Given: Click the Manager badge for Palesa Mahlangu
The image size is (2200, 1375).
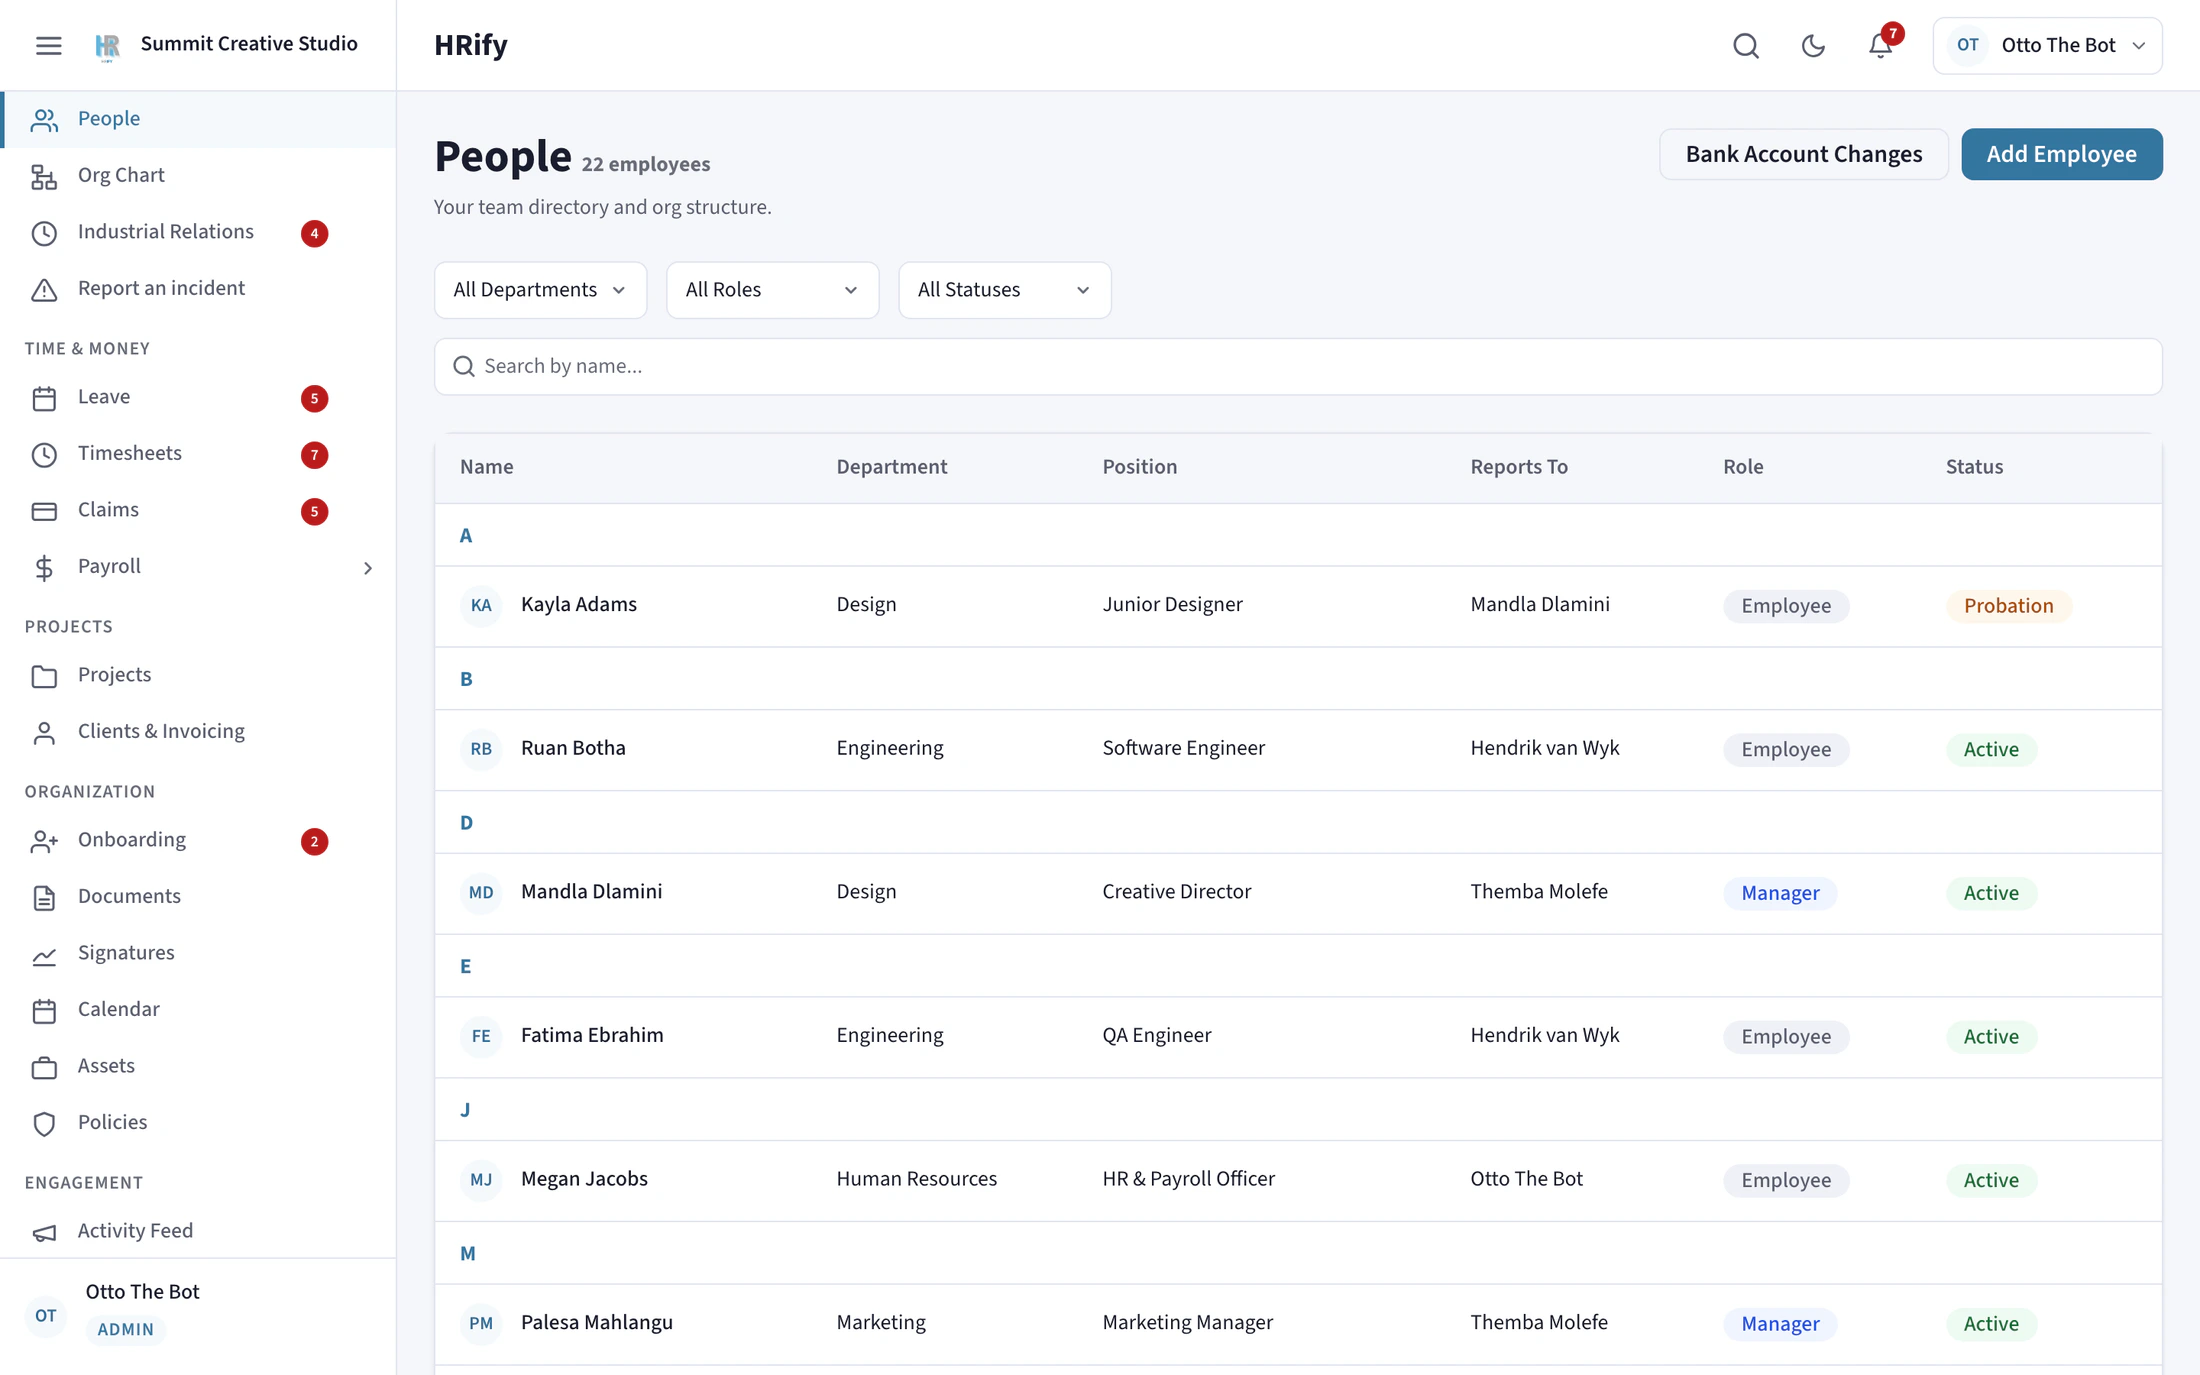Looking at the screenshot, I should [x=1780, y=1324].
